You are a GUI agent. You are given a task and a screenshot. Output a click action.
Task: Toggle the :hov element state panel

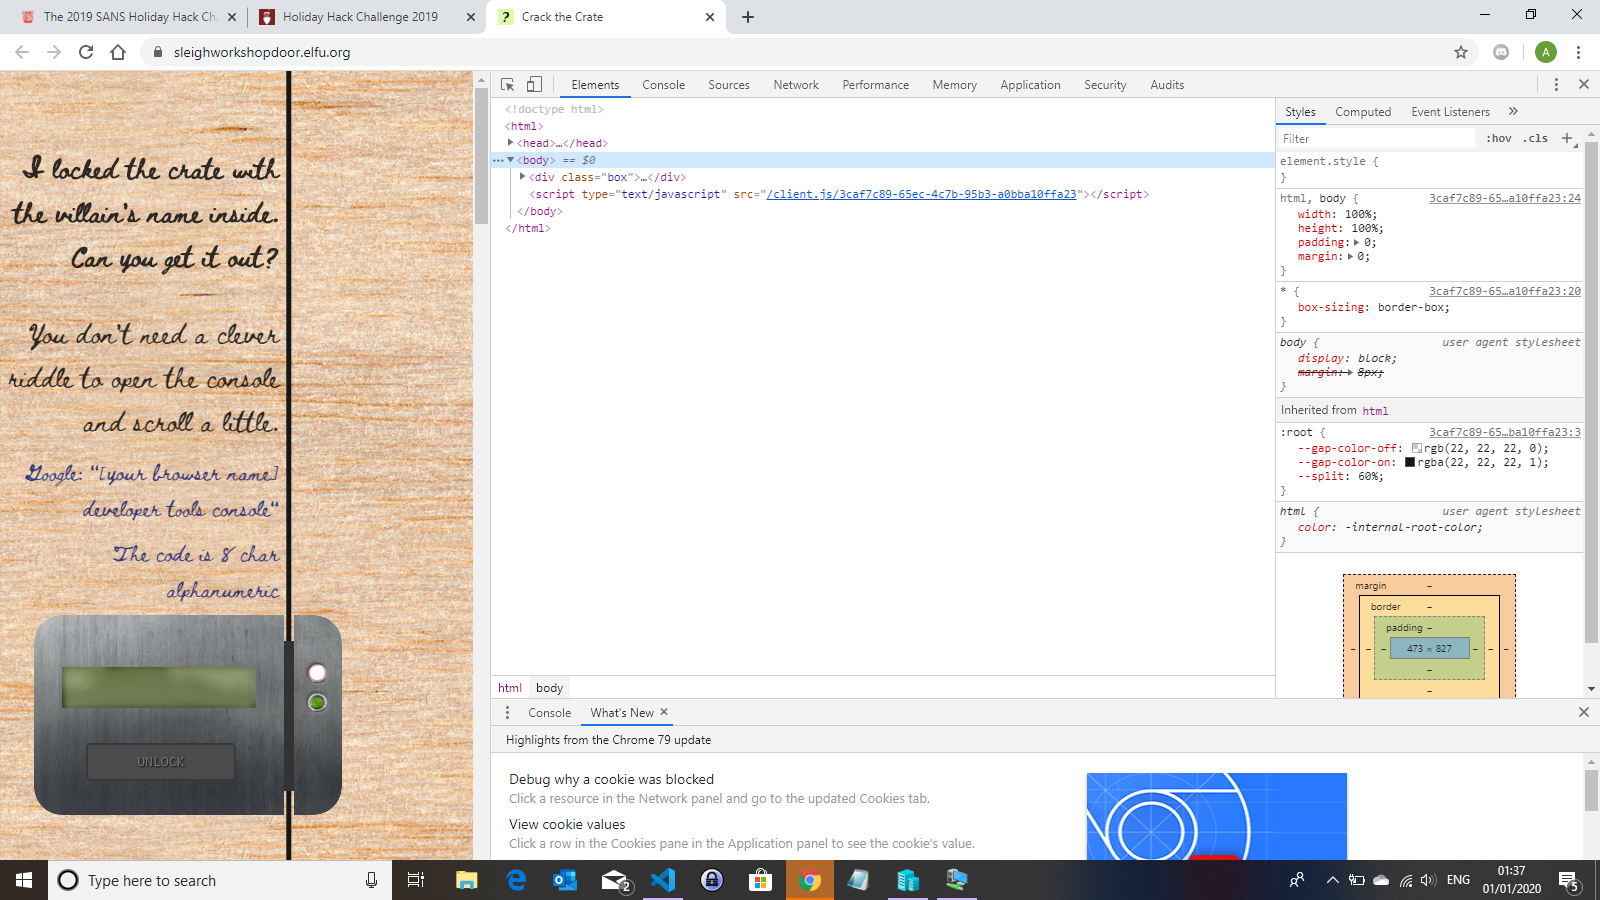click(1498, 139)
